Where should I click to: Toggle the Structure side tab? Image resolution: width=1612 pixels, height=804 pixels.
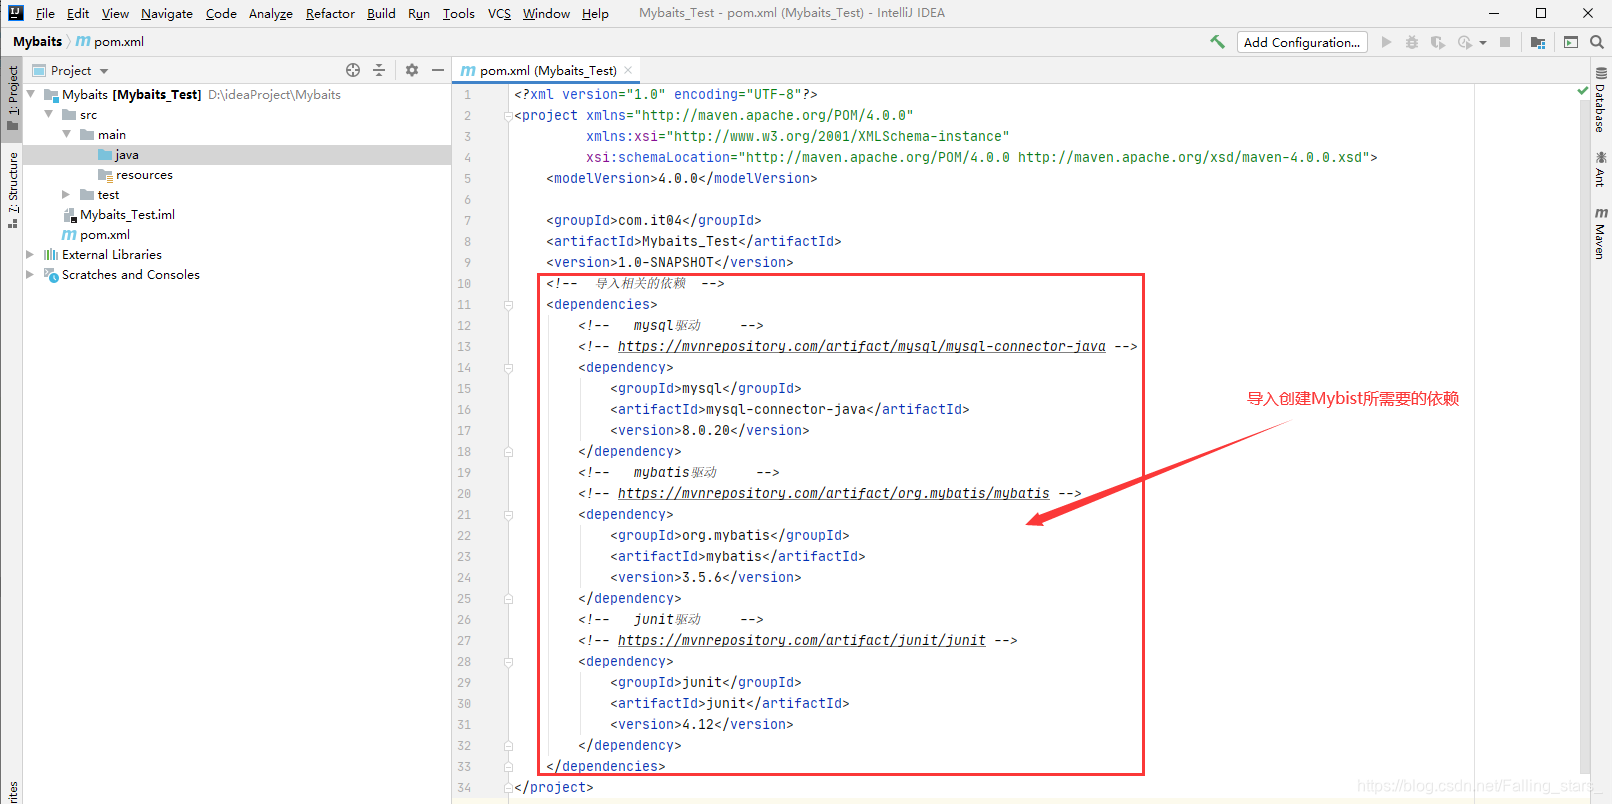(x=12, y=190)
